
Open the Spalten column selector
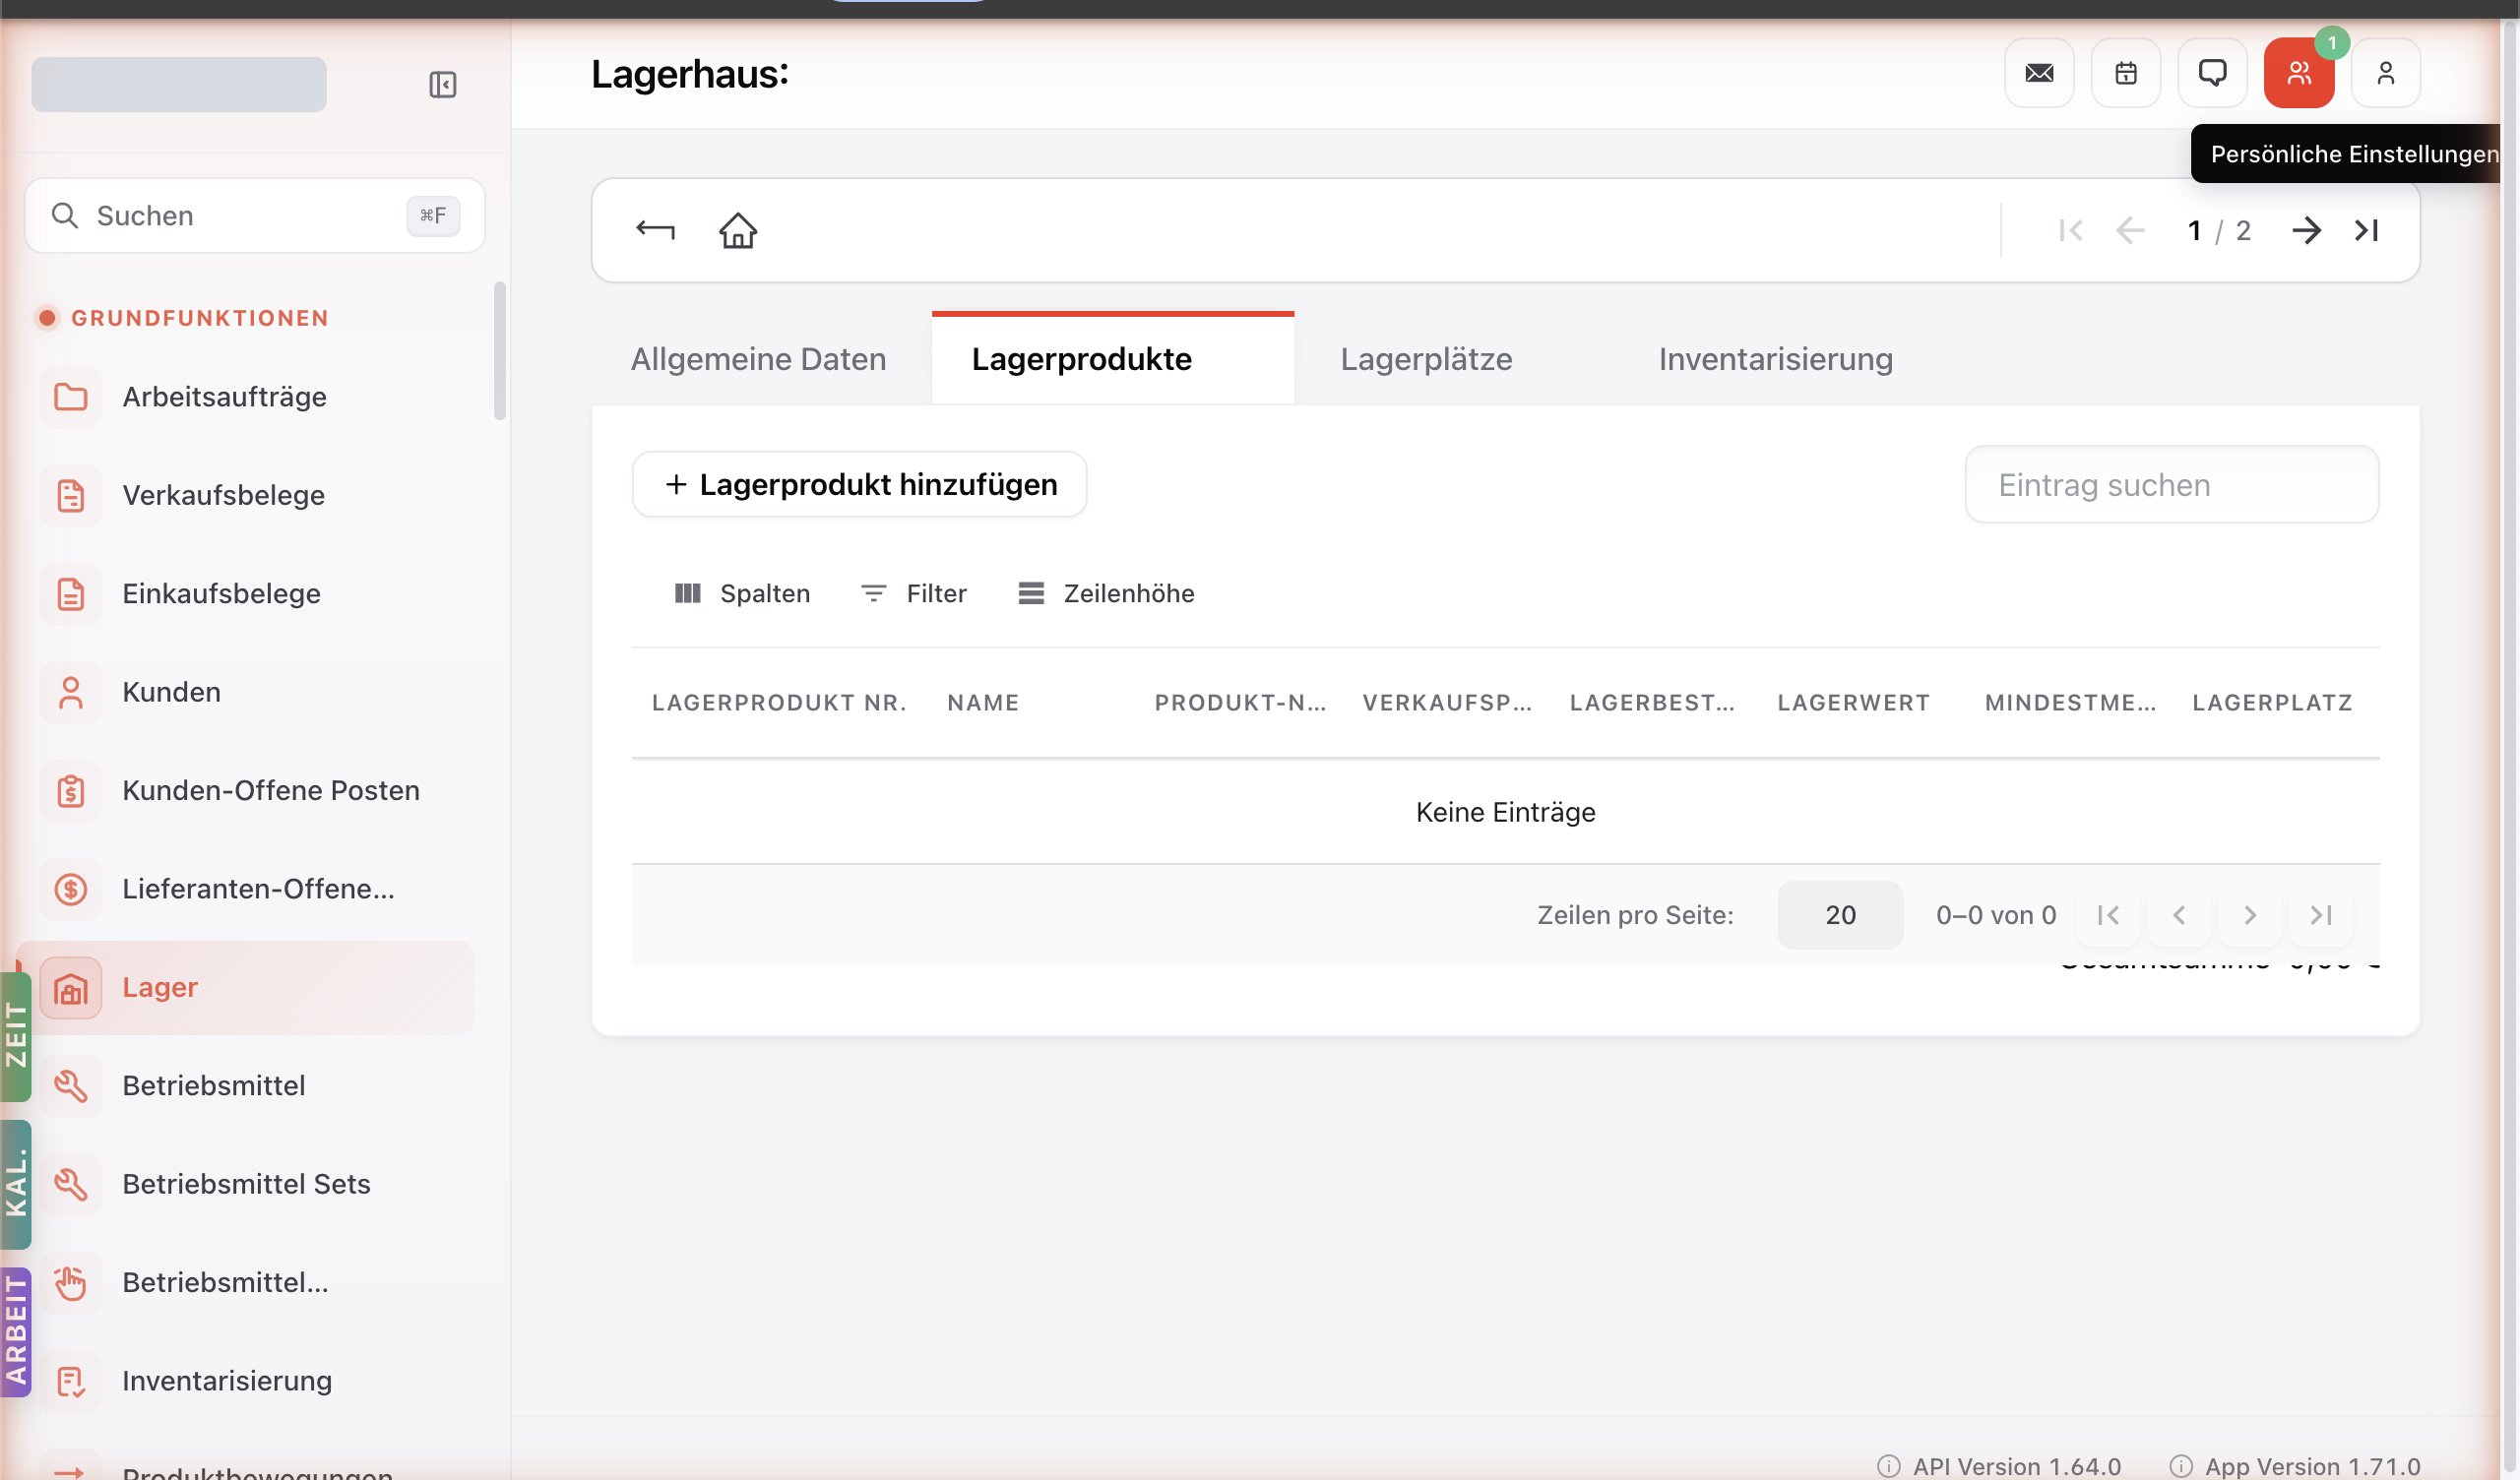pos(742,593)
